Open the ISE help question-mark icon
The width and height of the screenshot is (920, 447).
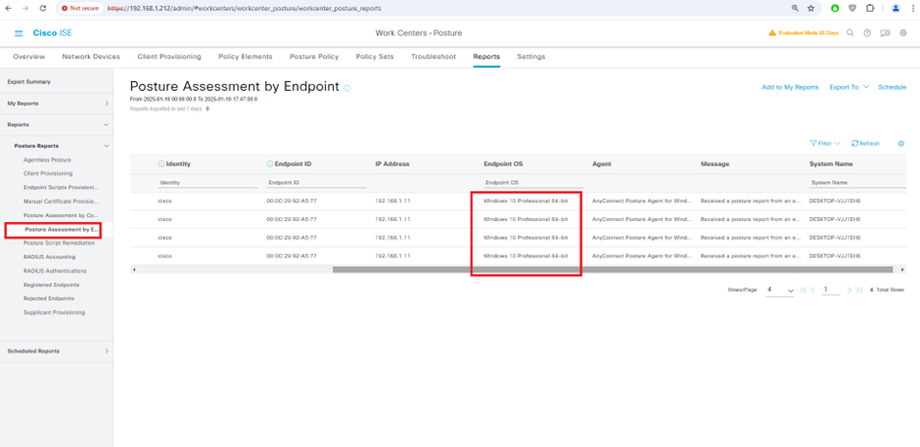pyautogui.click(x=867, y=33)
